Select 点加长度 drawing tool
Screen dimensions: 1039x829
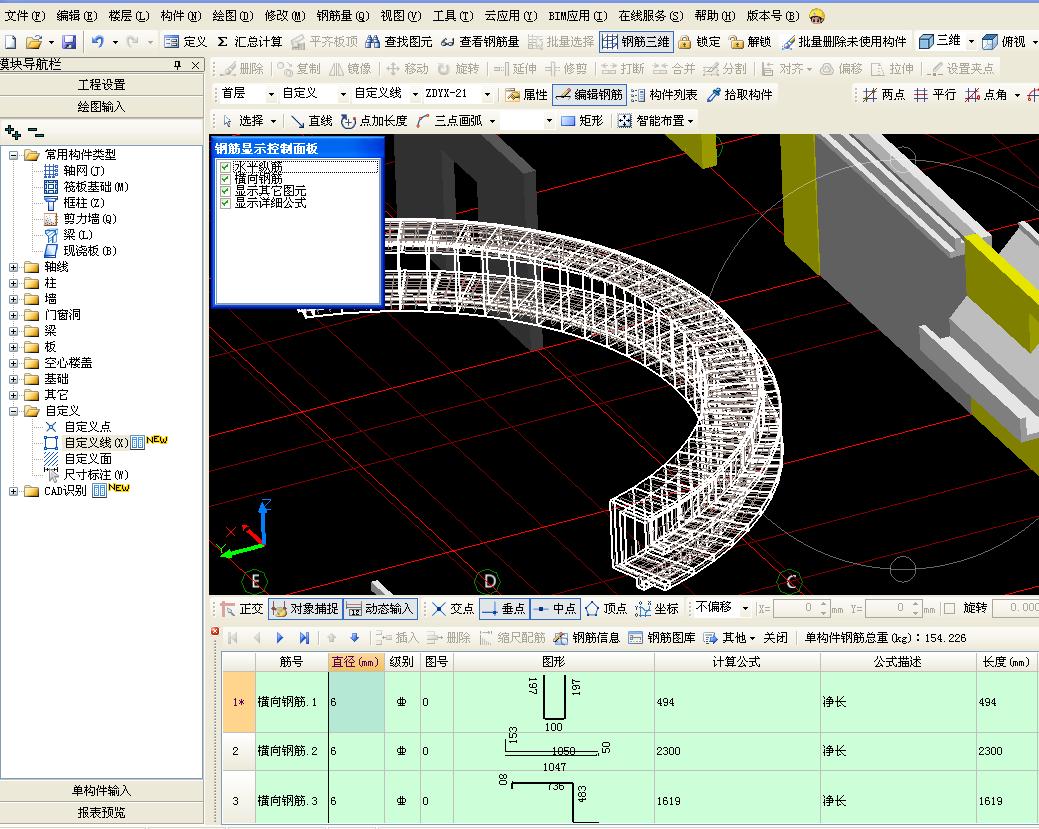[374, 121]
